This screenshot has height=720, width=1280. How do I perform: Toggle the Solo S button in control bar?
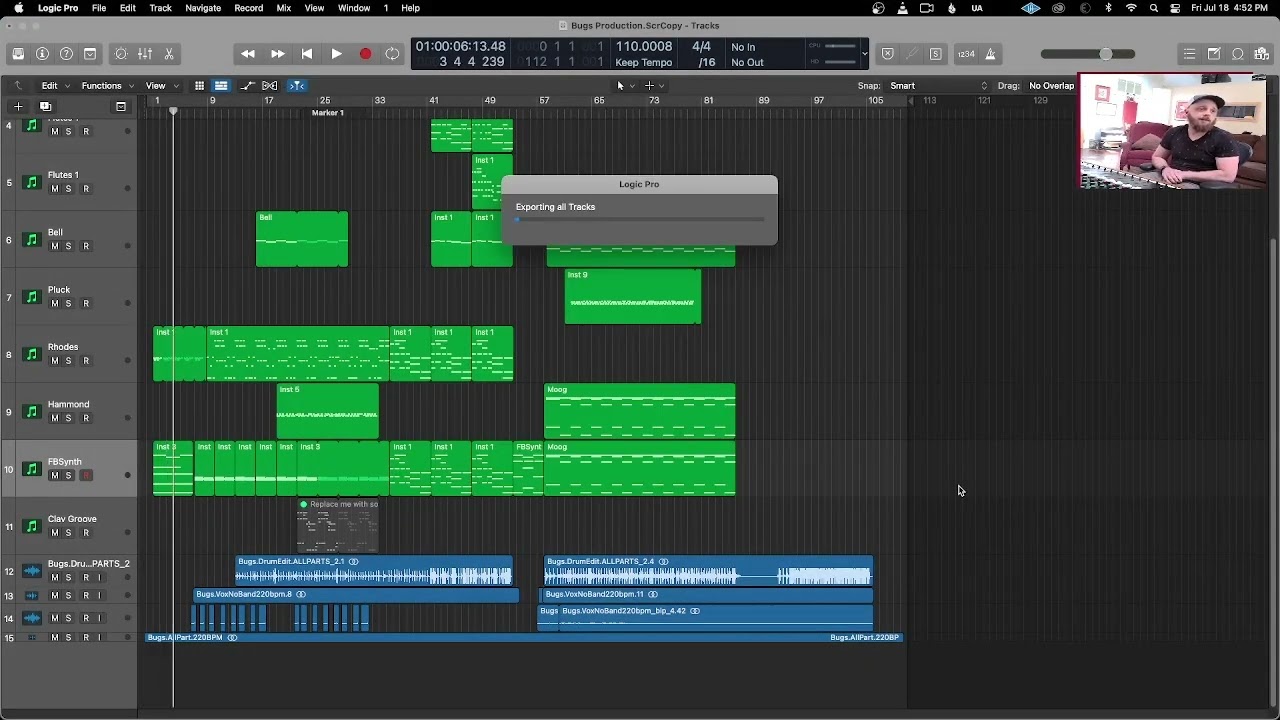(936, 54)
